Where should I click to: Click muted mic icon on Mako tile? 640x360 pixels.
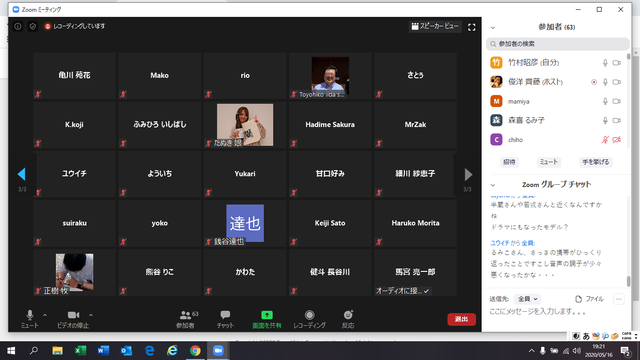[x=123, y=94]
